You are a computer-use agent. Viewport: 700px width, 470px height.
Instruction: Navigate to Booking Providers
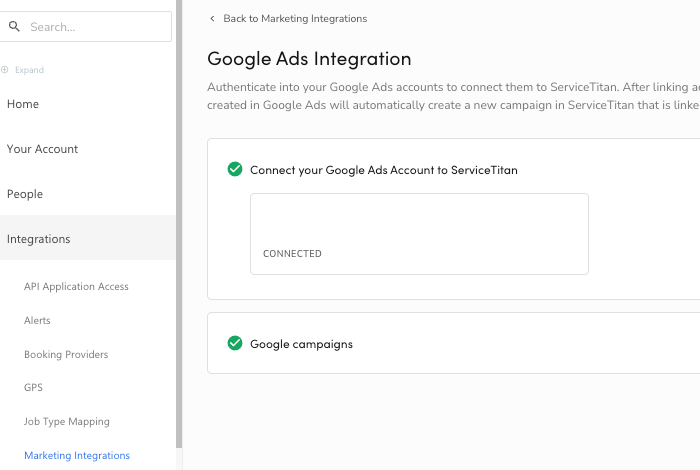[66, 355]
